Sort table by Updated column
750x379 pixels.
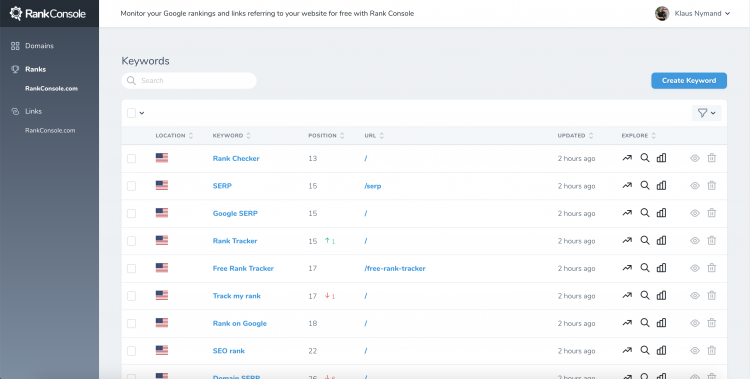(575, 135)
